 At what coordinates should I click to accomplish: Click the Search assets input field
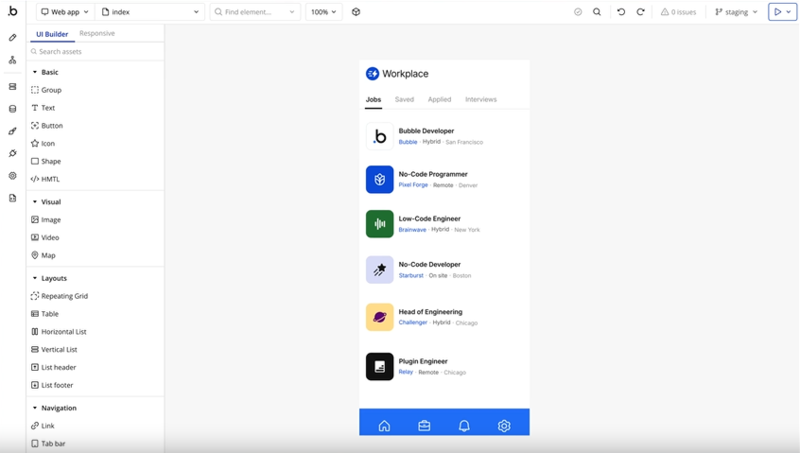(x=95, y=51)
